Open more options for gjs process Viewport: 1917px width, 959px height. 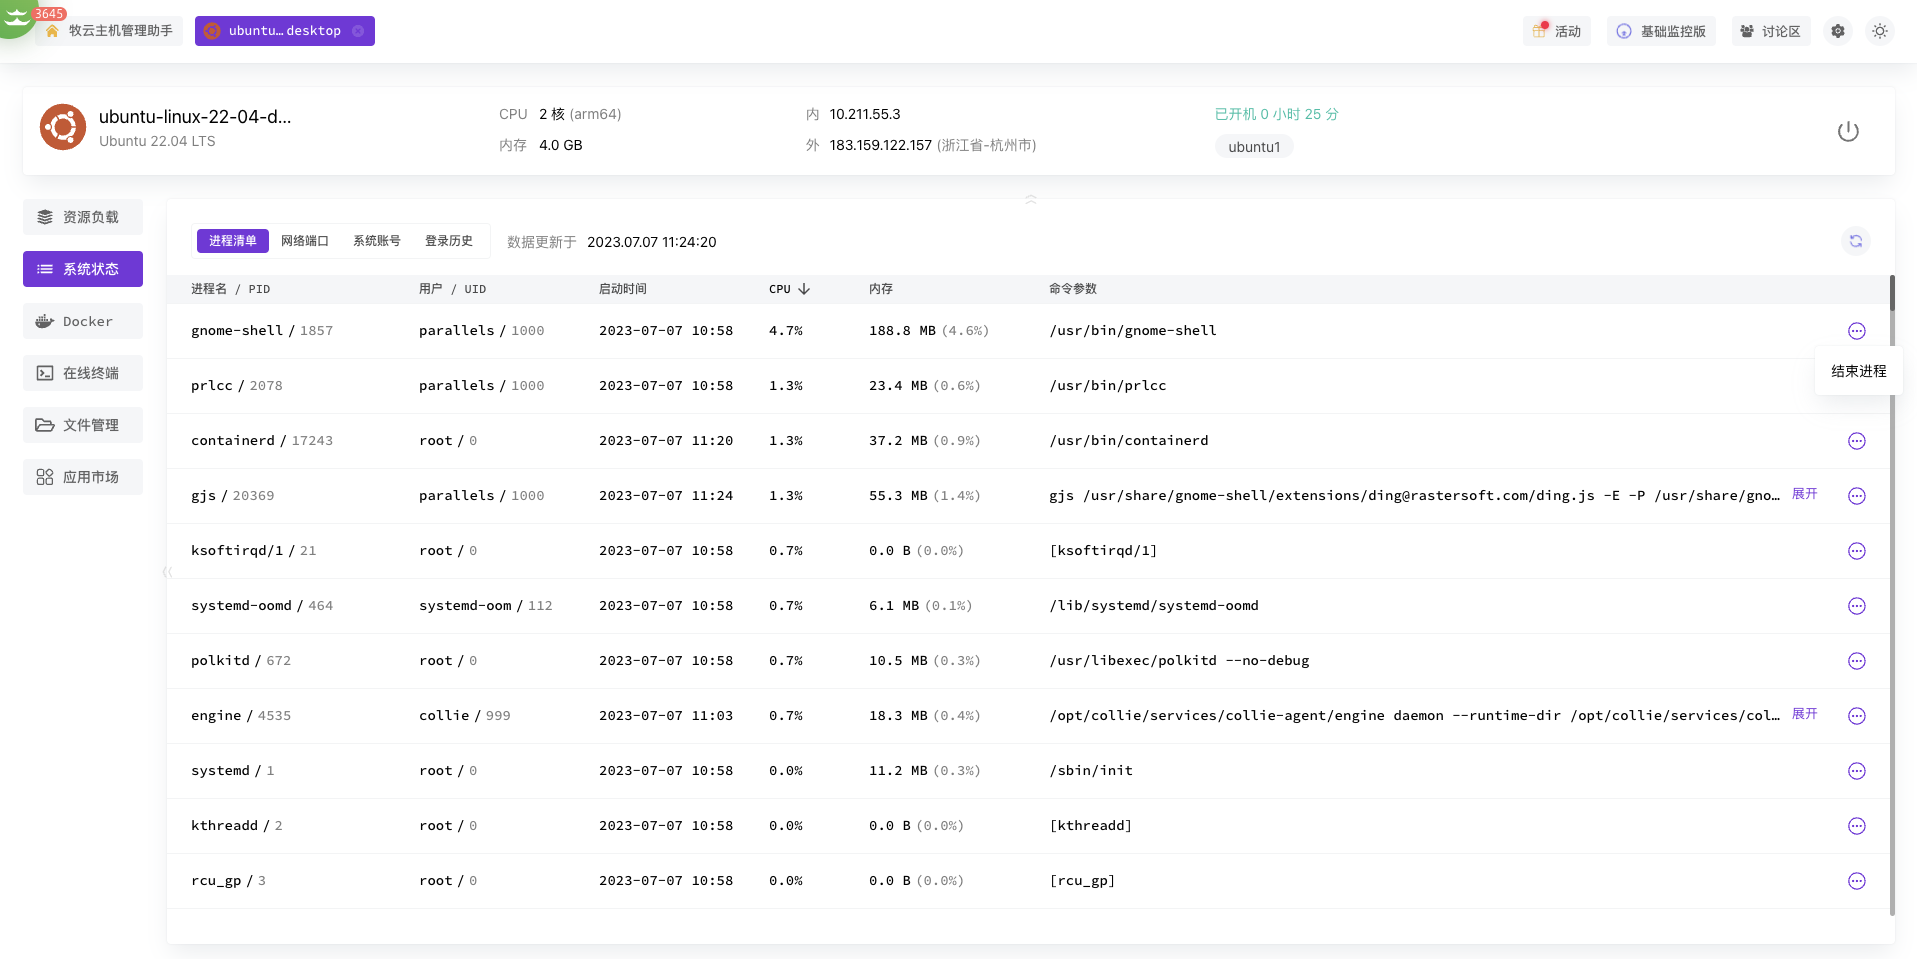(1856, 496)
